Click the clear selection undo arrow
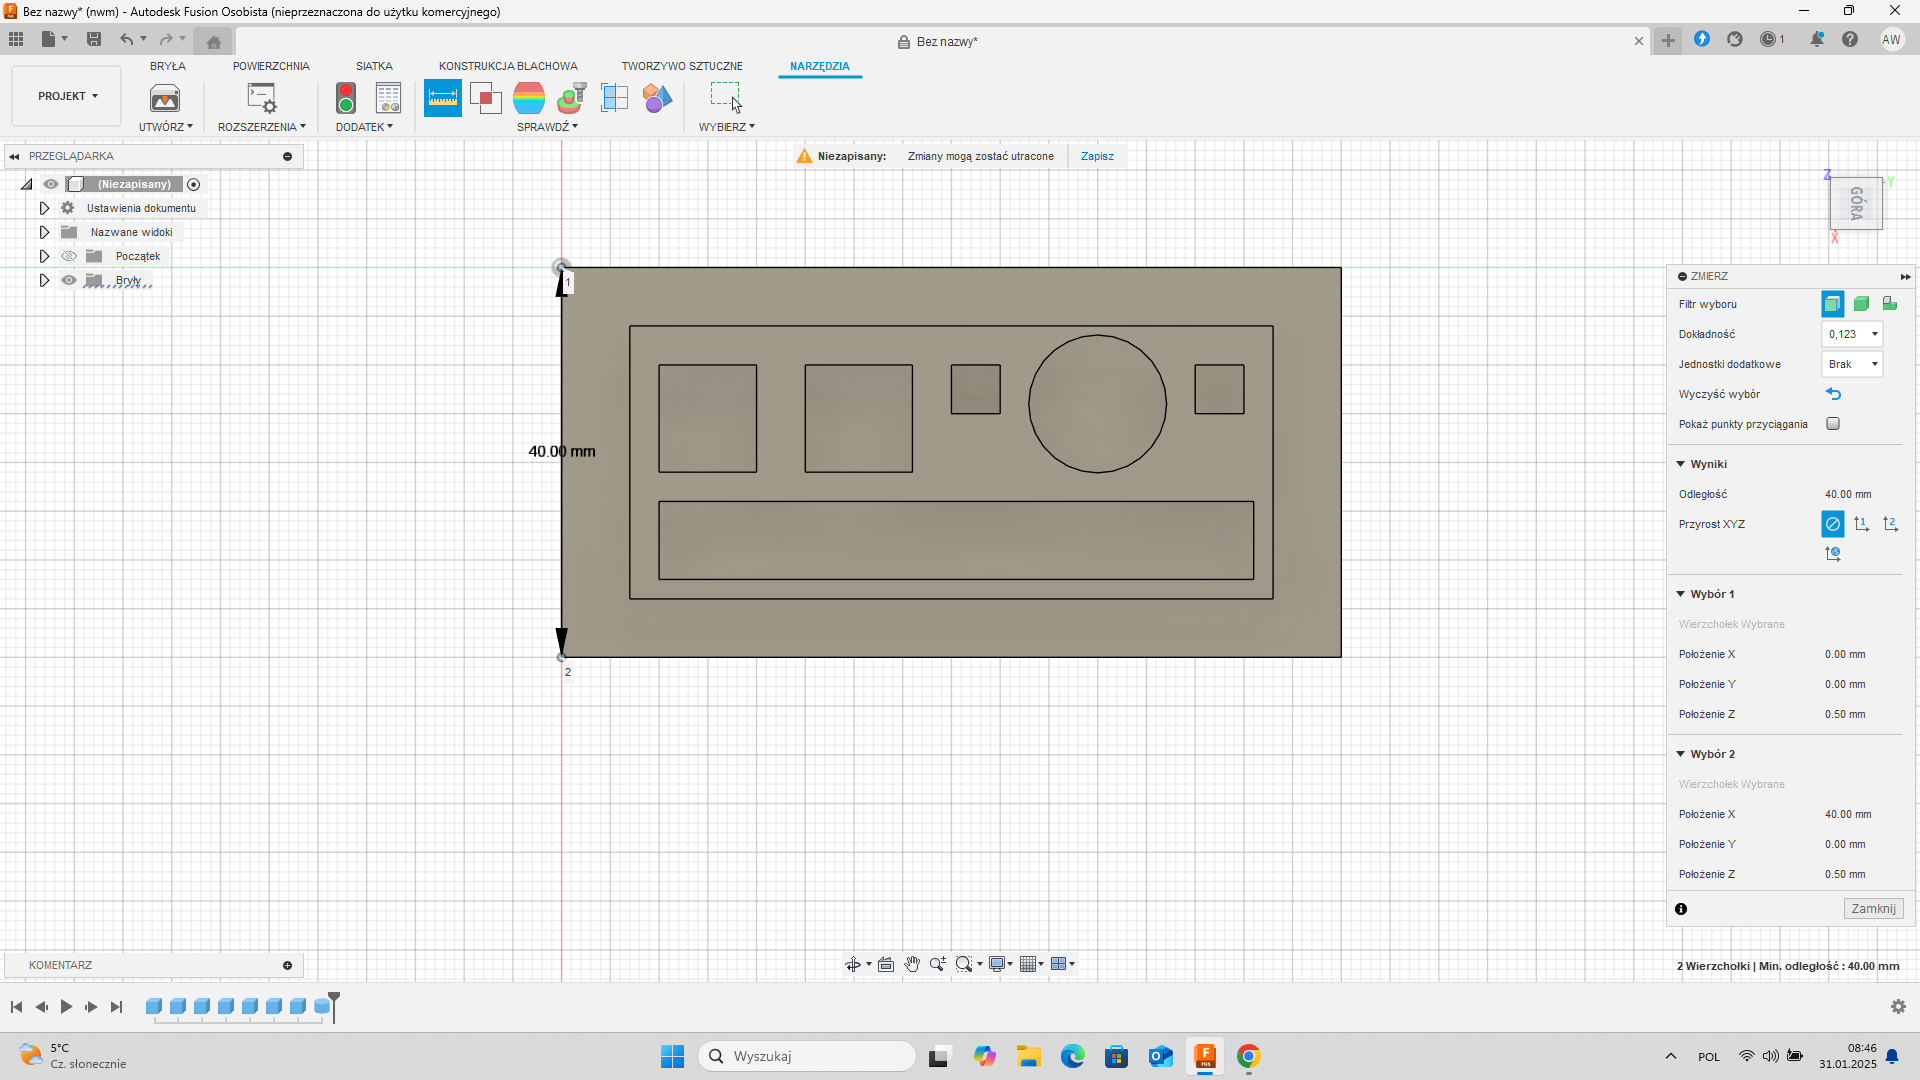 (x=1833, y=394)
